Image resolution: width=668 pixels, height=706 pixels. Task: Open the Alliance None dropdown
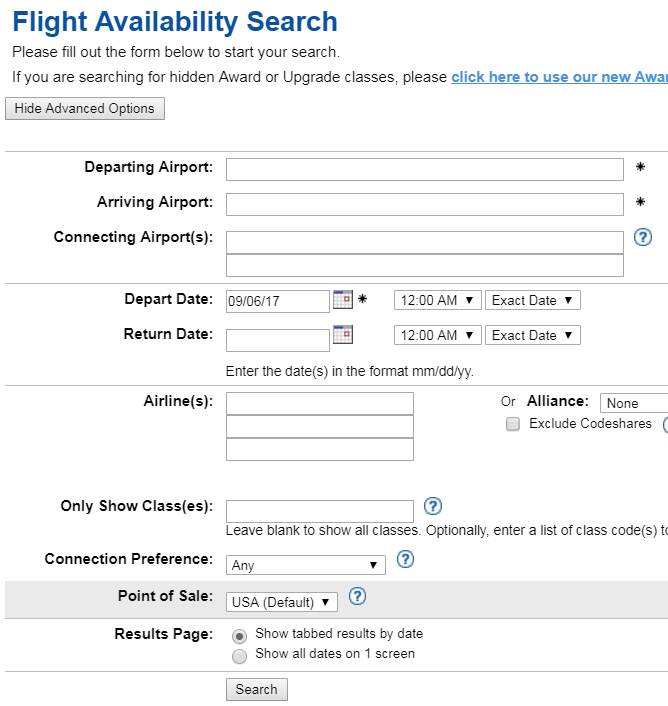point(634,403)
